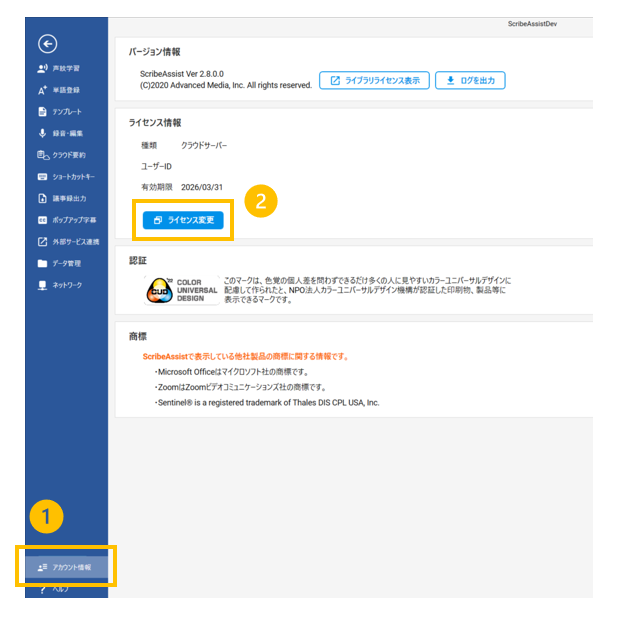
Task: Click the 外部サービス連携 external link icon
Action: point(42,242)
